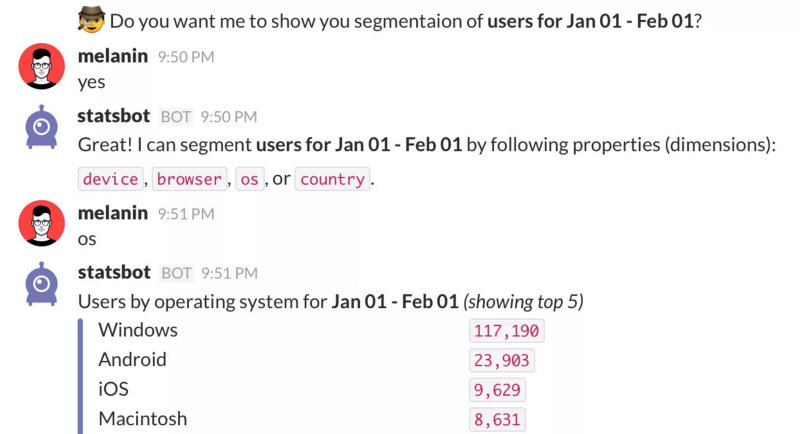Click statsbot's avatar on the 9:51 PM message
Viewport: 800px width, 434px height.
(x=41, y=284)
